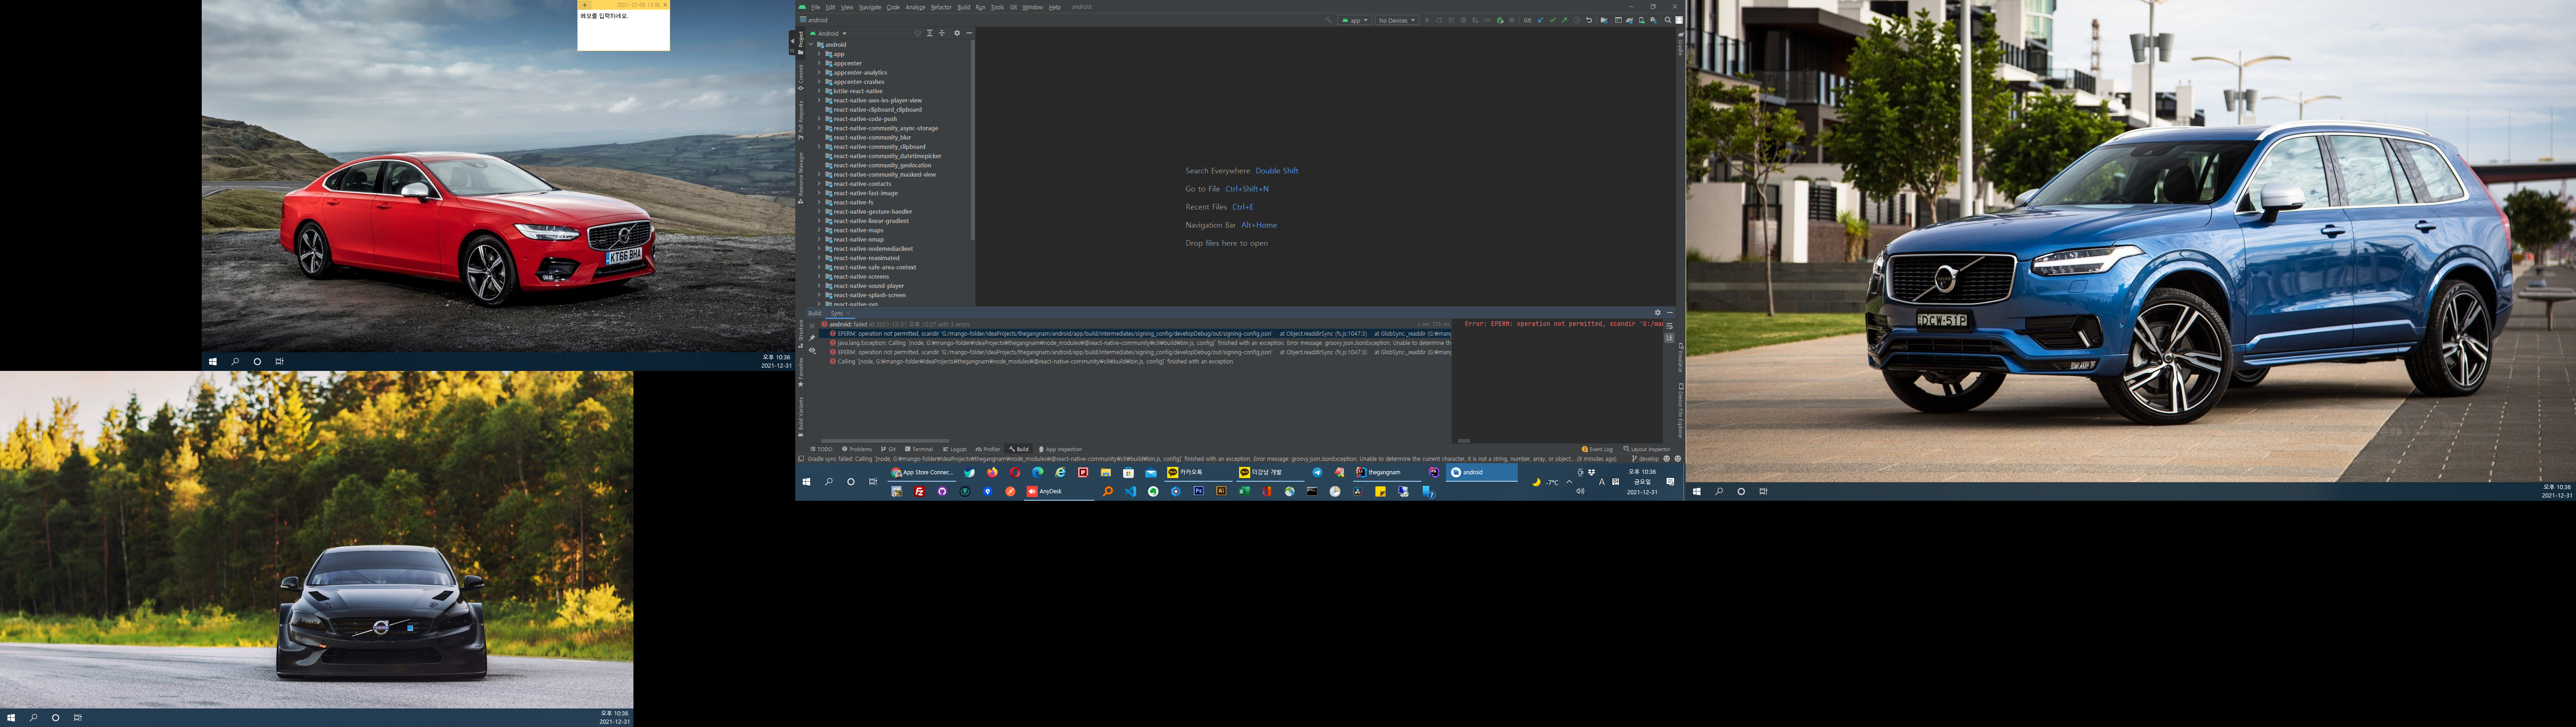Open the app run configuration dropdown

(1355, 20)
